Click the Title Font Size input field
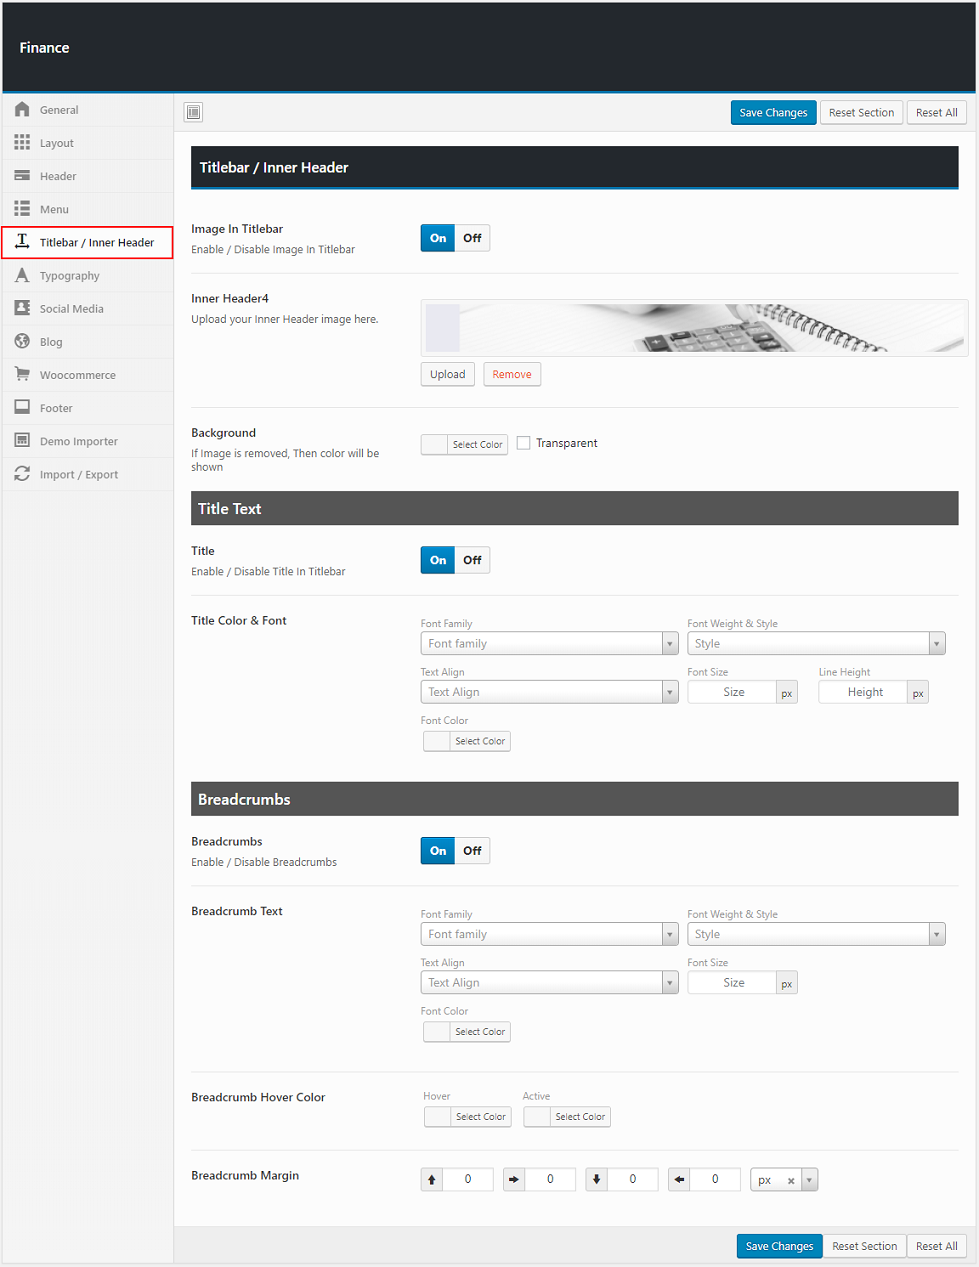979x1267 pixels. [x=733, y=692]
